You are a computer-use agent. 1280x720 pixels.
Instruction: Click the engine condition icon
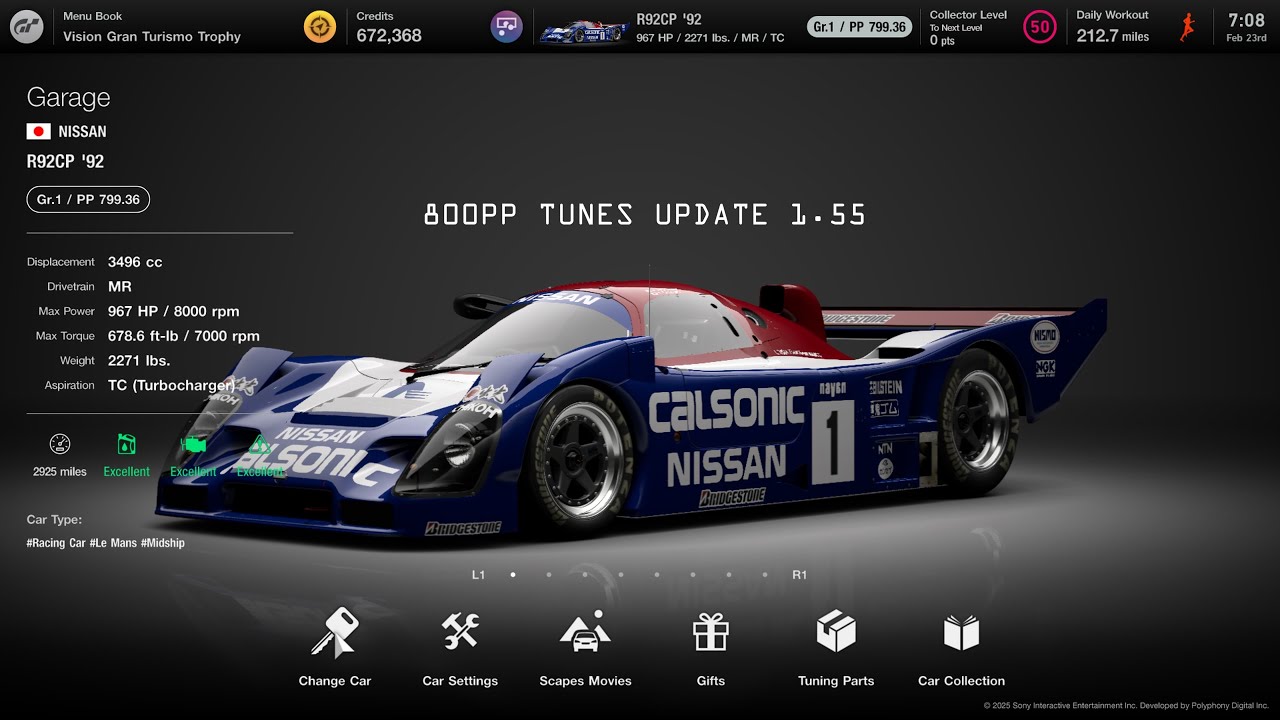[x=193, y=444]
